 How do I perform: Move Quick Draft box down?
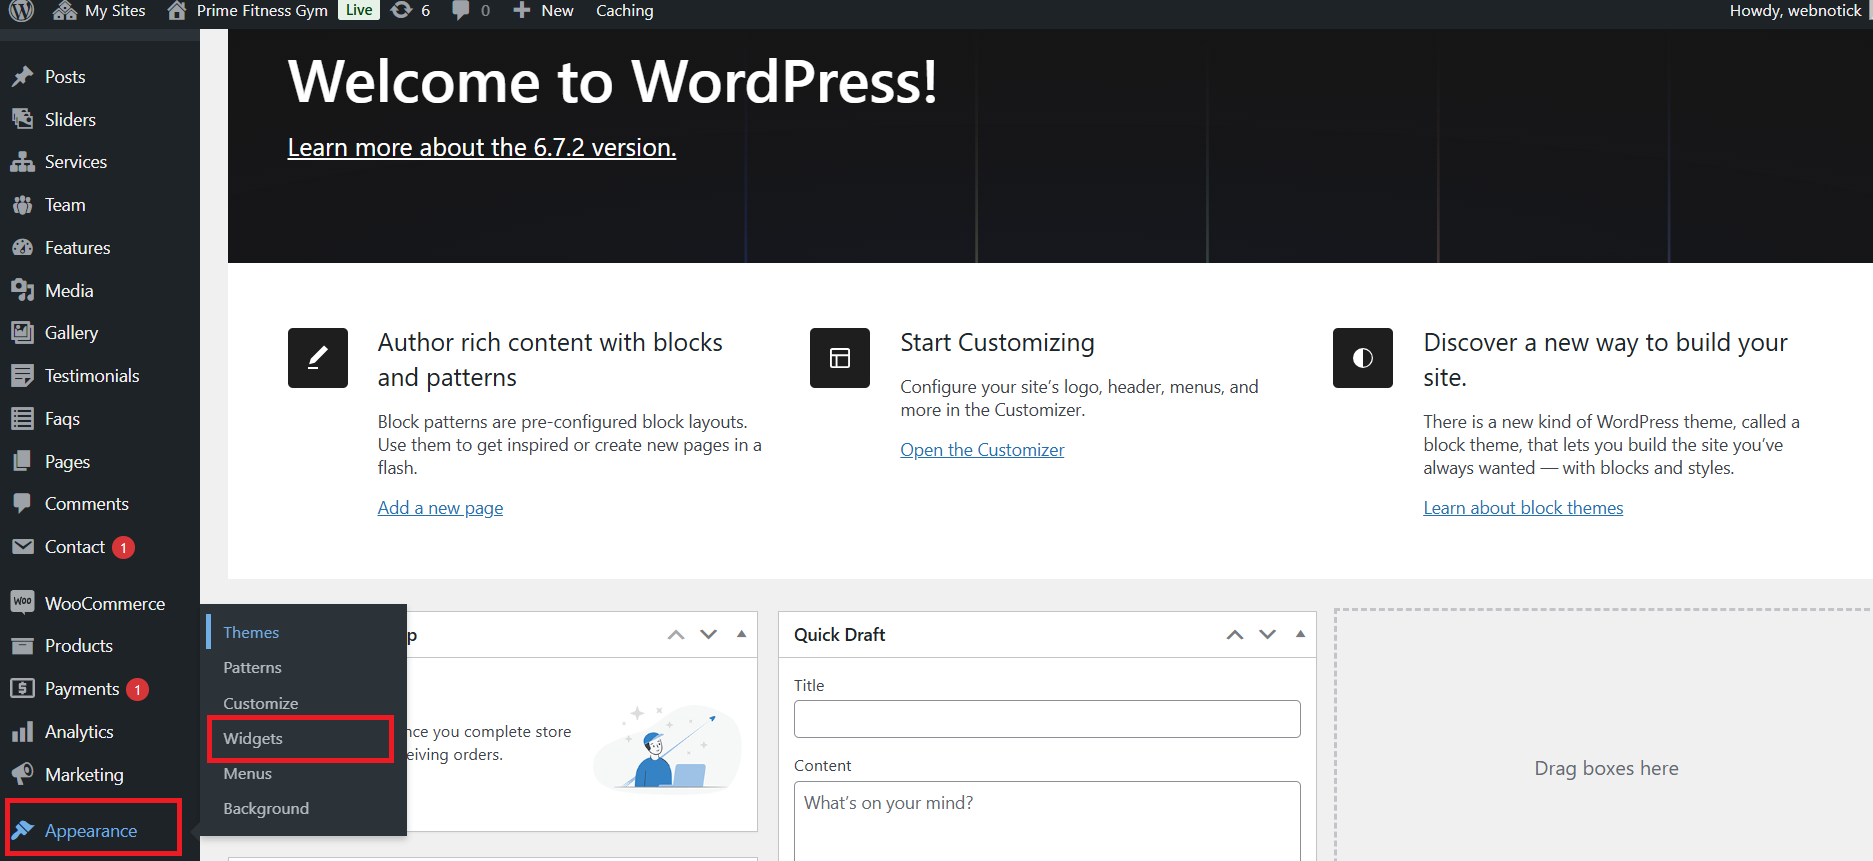1267,635
